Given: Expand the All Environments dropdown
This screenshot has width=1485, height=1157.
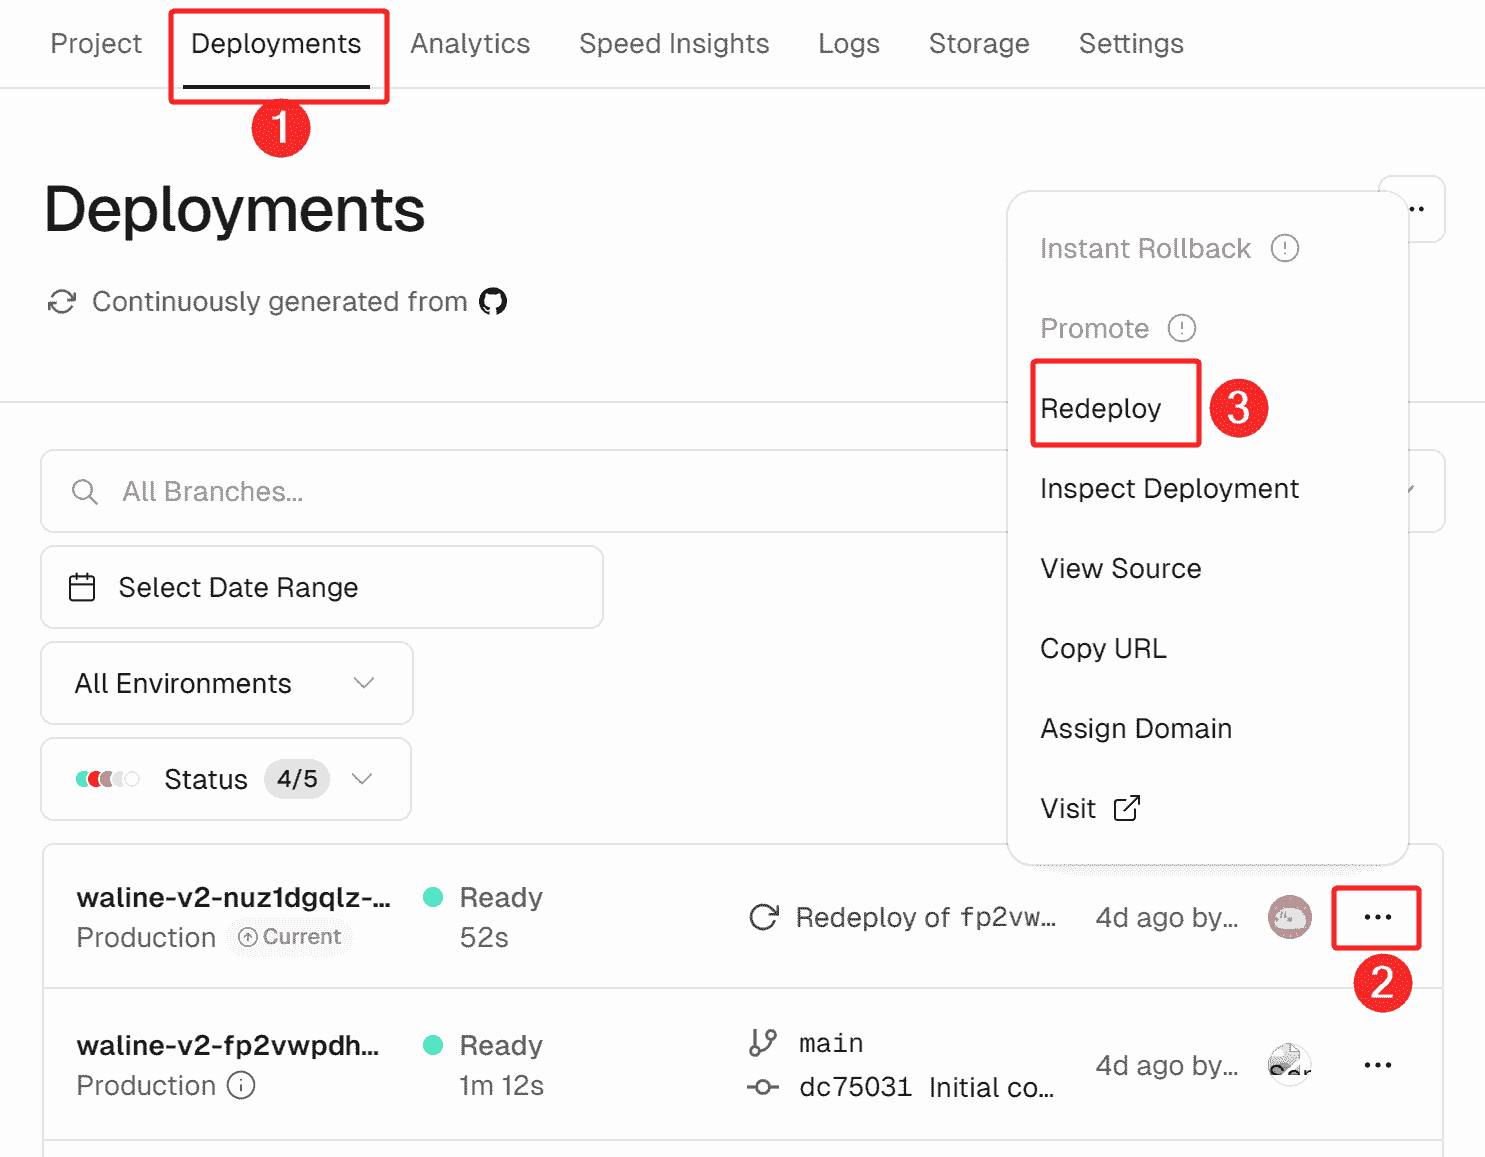Looking at the screenshot, I should click(x=226, y=683).
